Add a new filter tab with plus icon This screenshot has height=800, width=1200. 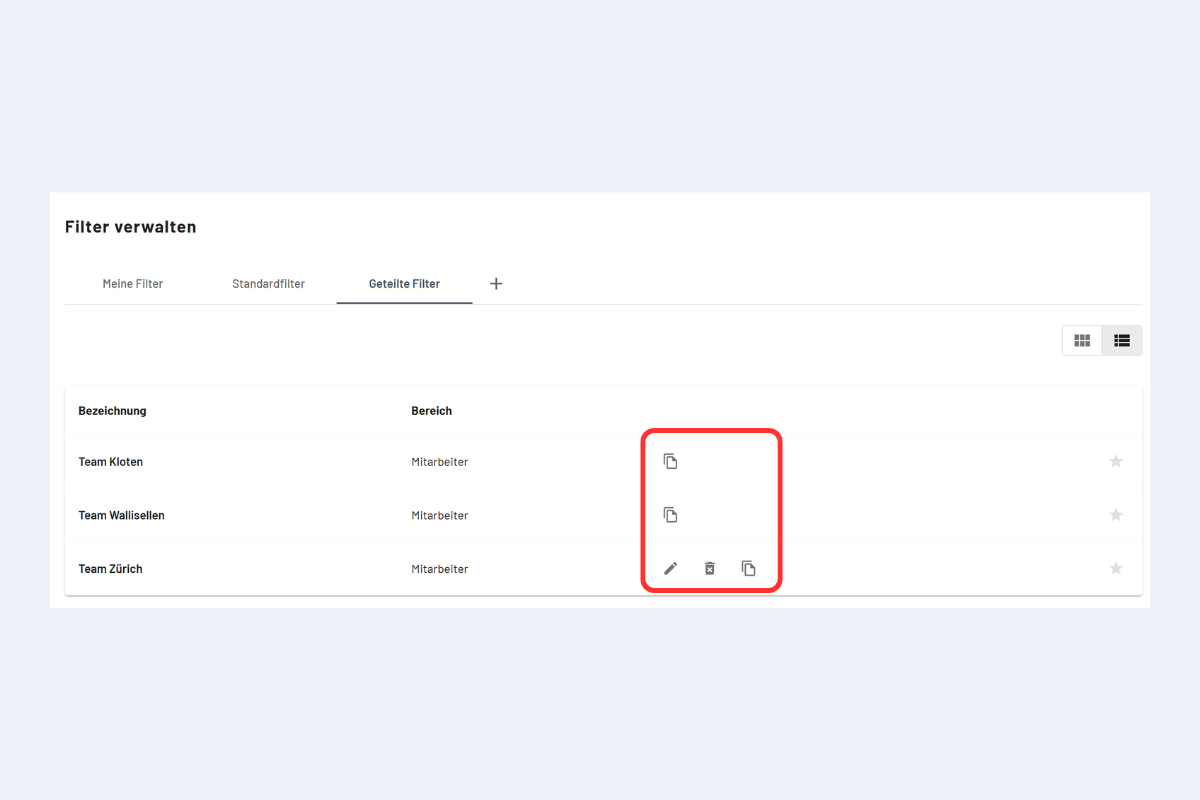tap(496, 284)
